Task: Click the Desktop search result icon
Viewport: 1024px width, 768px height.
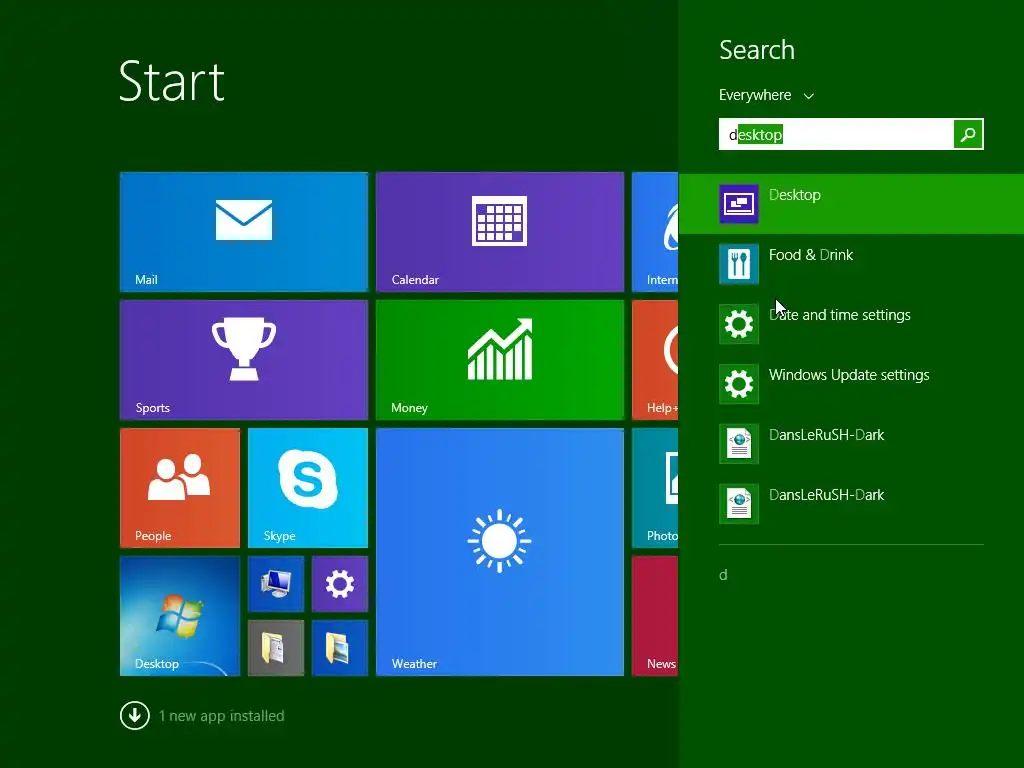Action: 739,204
